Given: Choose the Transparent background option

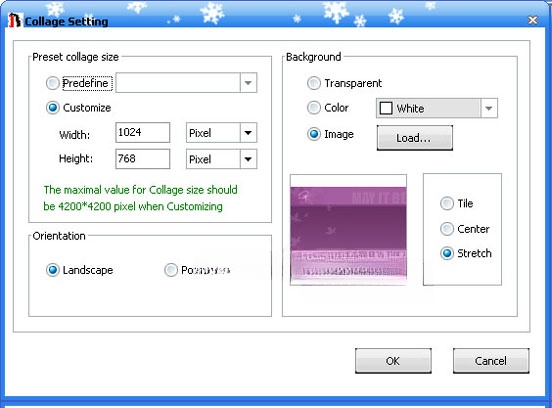Looking at the screenshot, I should pyautogui.click(x=314, y=83).
